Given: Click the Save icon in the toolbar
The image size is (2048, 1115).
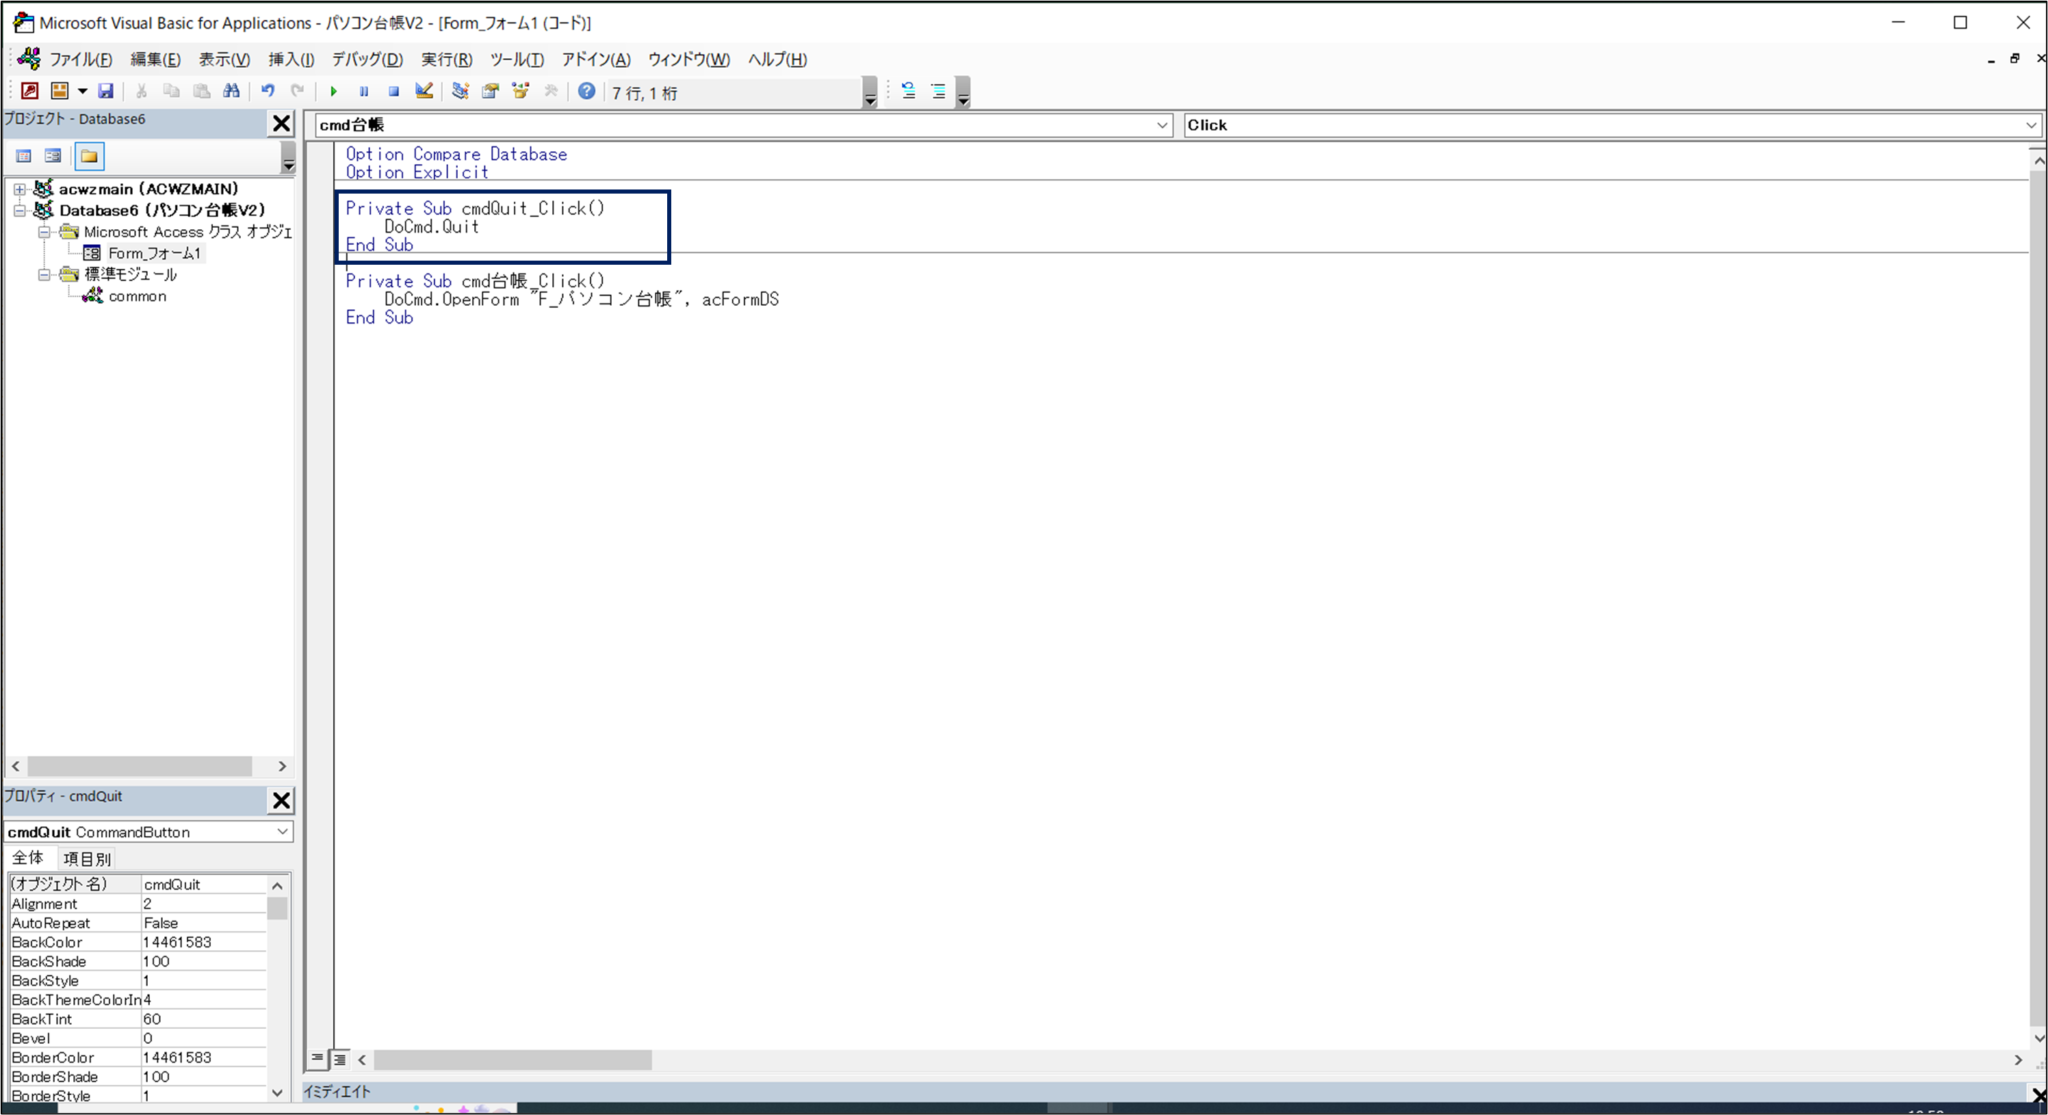Looking at the screenshot, I should pos(106,91).
